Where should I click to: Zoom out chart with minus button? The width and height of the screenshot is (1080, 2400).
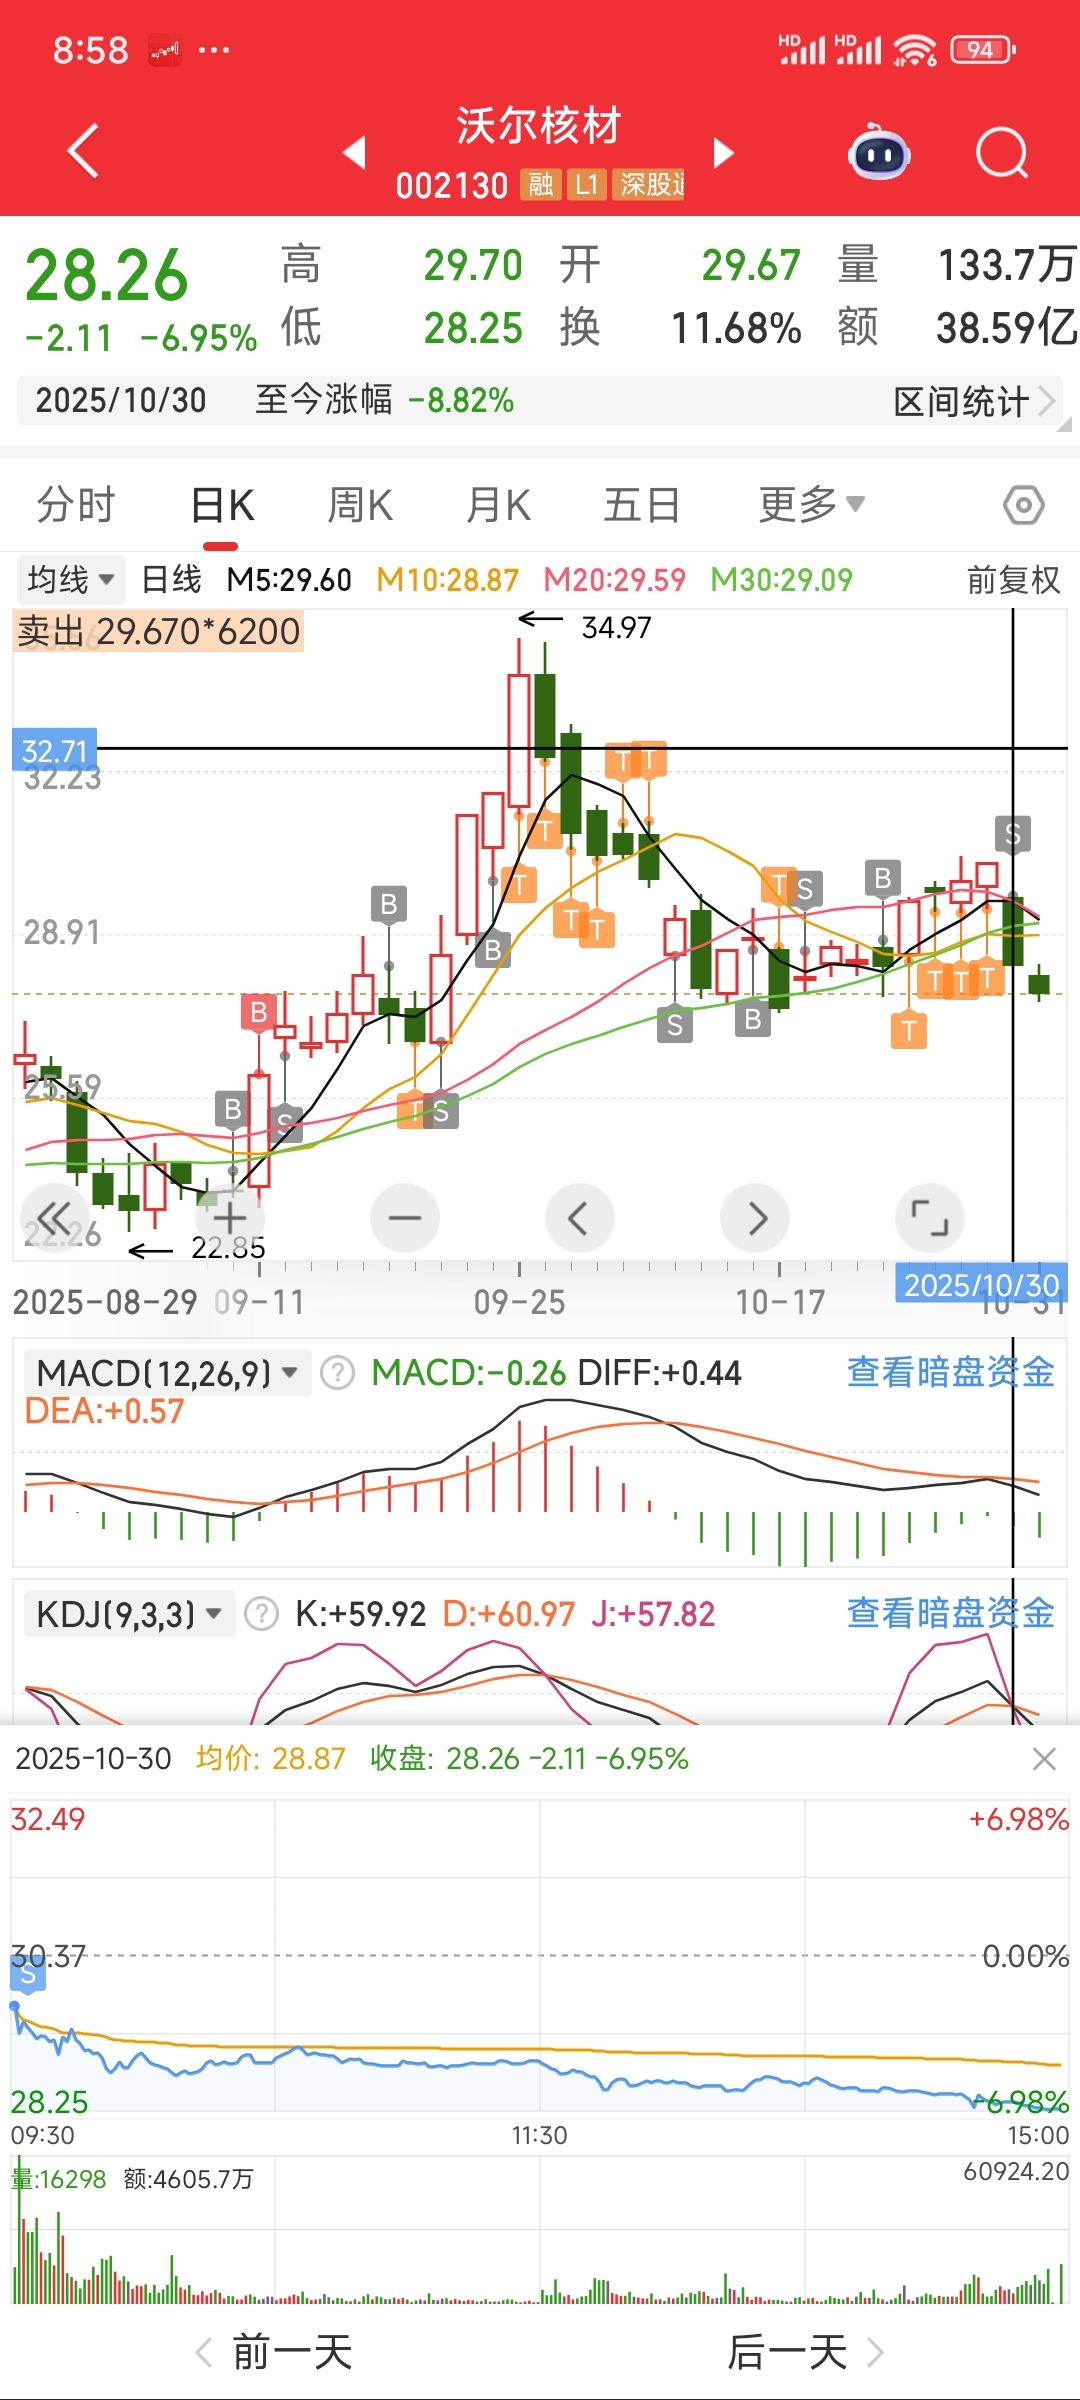pos(405,1218)
